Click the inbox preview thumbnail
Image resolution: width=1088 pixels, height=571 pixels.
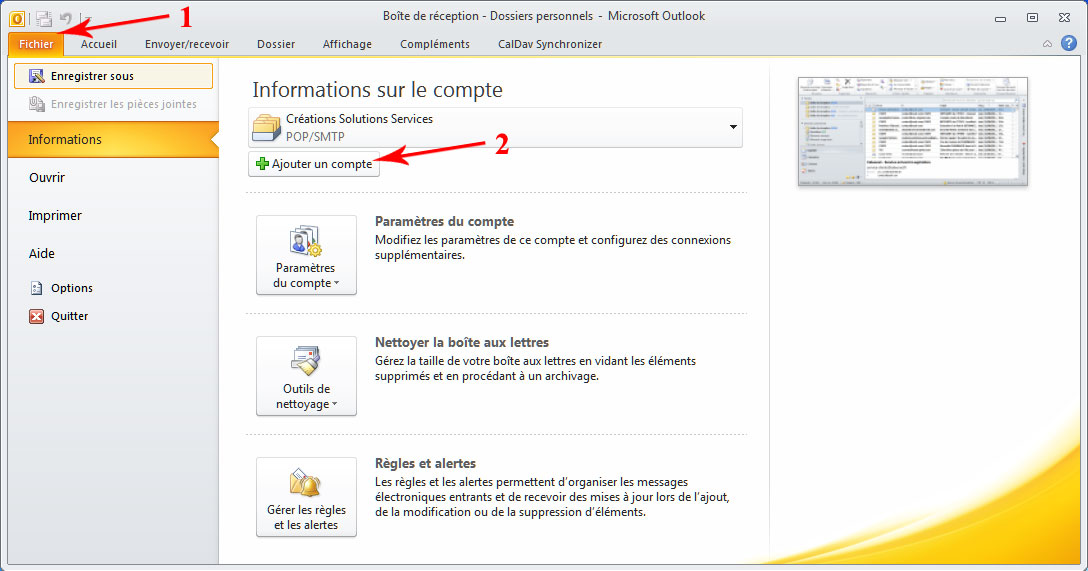[912, 131]
